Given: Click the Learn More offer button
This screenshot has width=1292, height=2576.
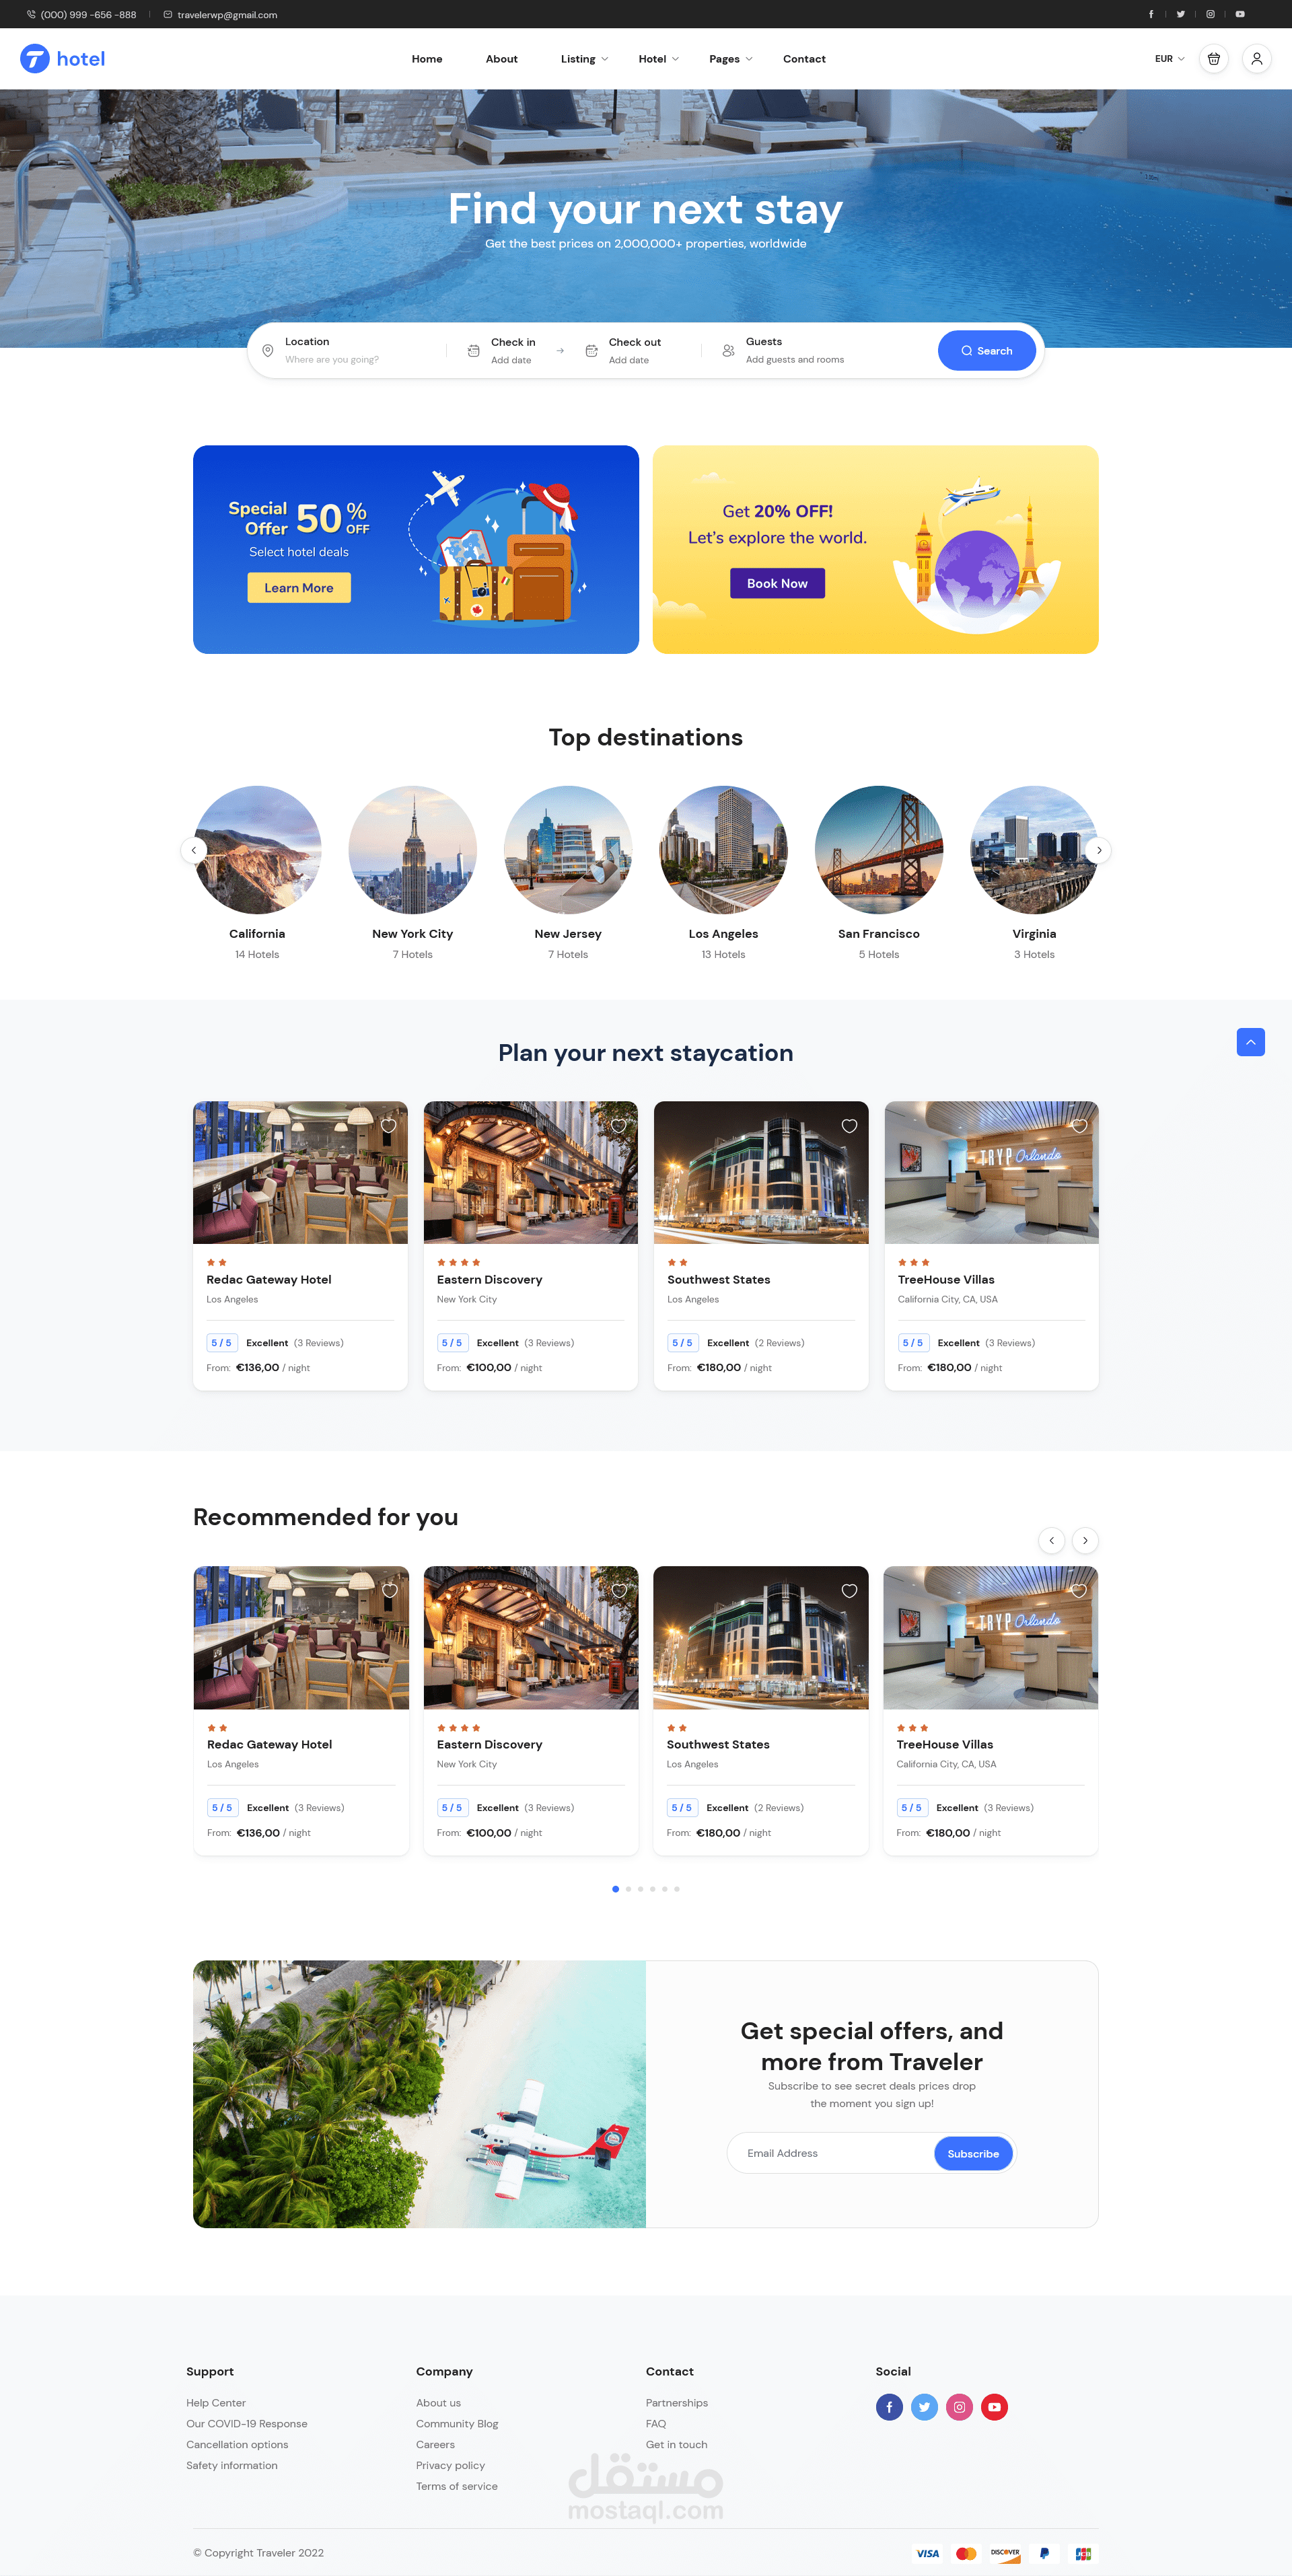Looking at the screenshot, I should click(x=299, y=588).
